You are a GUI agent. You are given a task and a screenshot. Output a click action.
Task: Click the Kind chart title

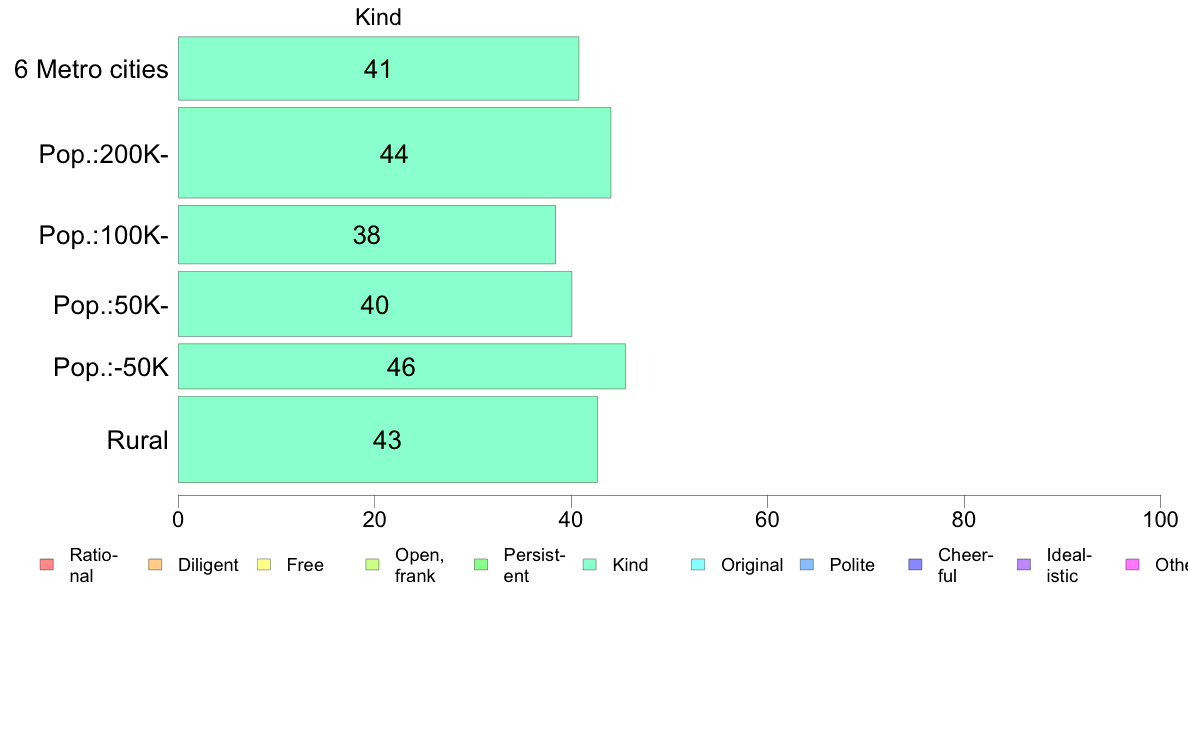point(378,17)
